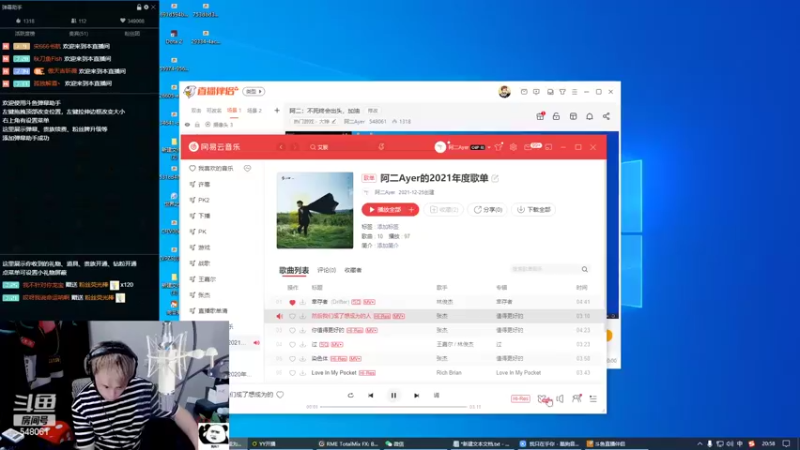The image size is (800, 450).
Task: Go forward with NetEase navigation arrow
Action: pyautogui.click(x=294, y=147)
